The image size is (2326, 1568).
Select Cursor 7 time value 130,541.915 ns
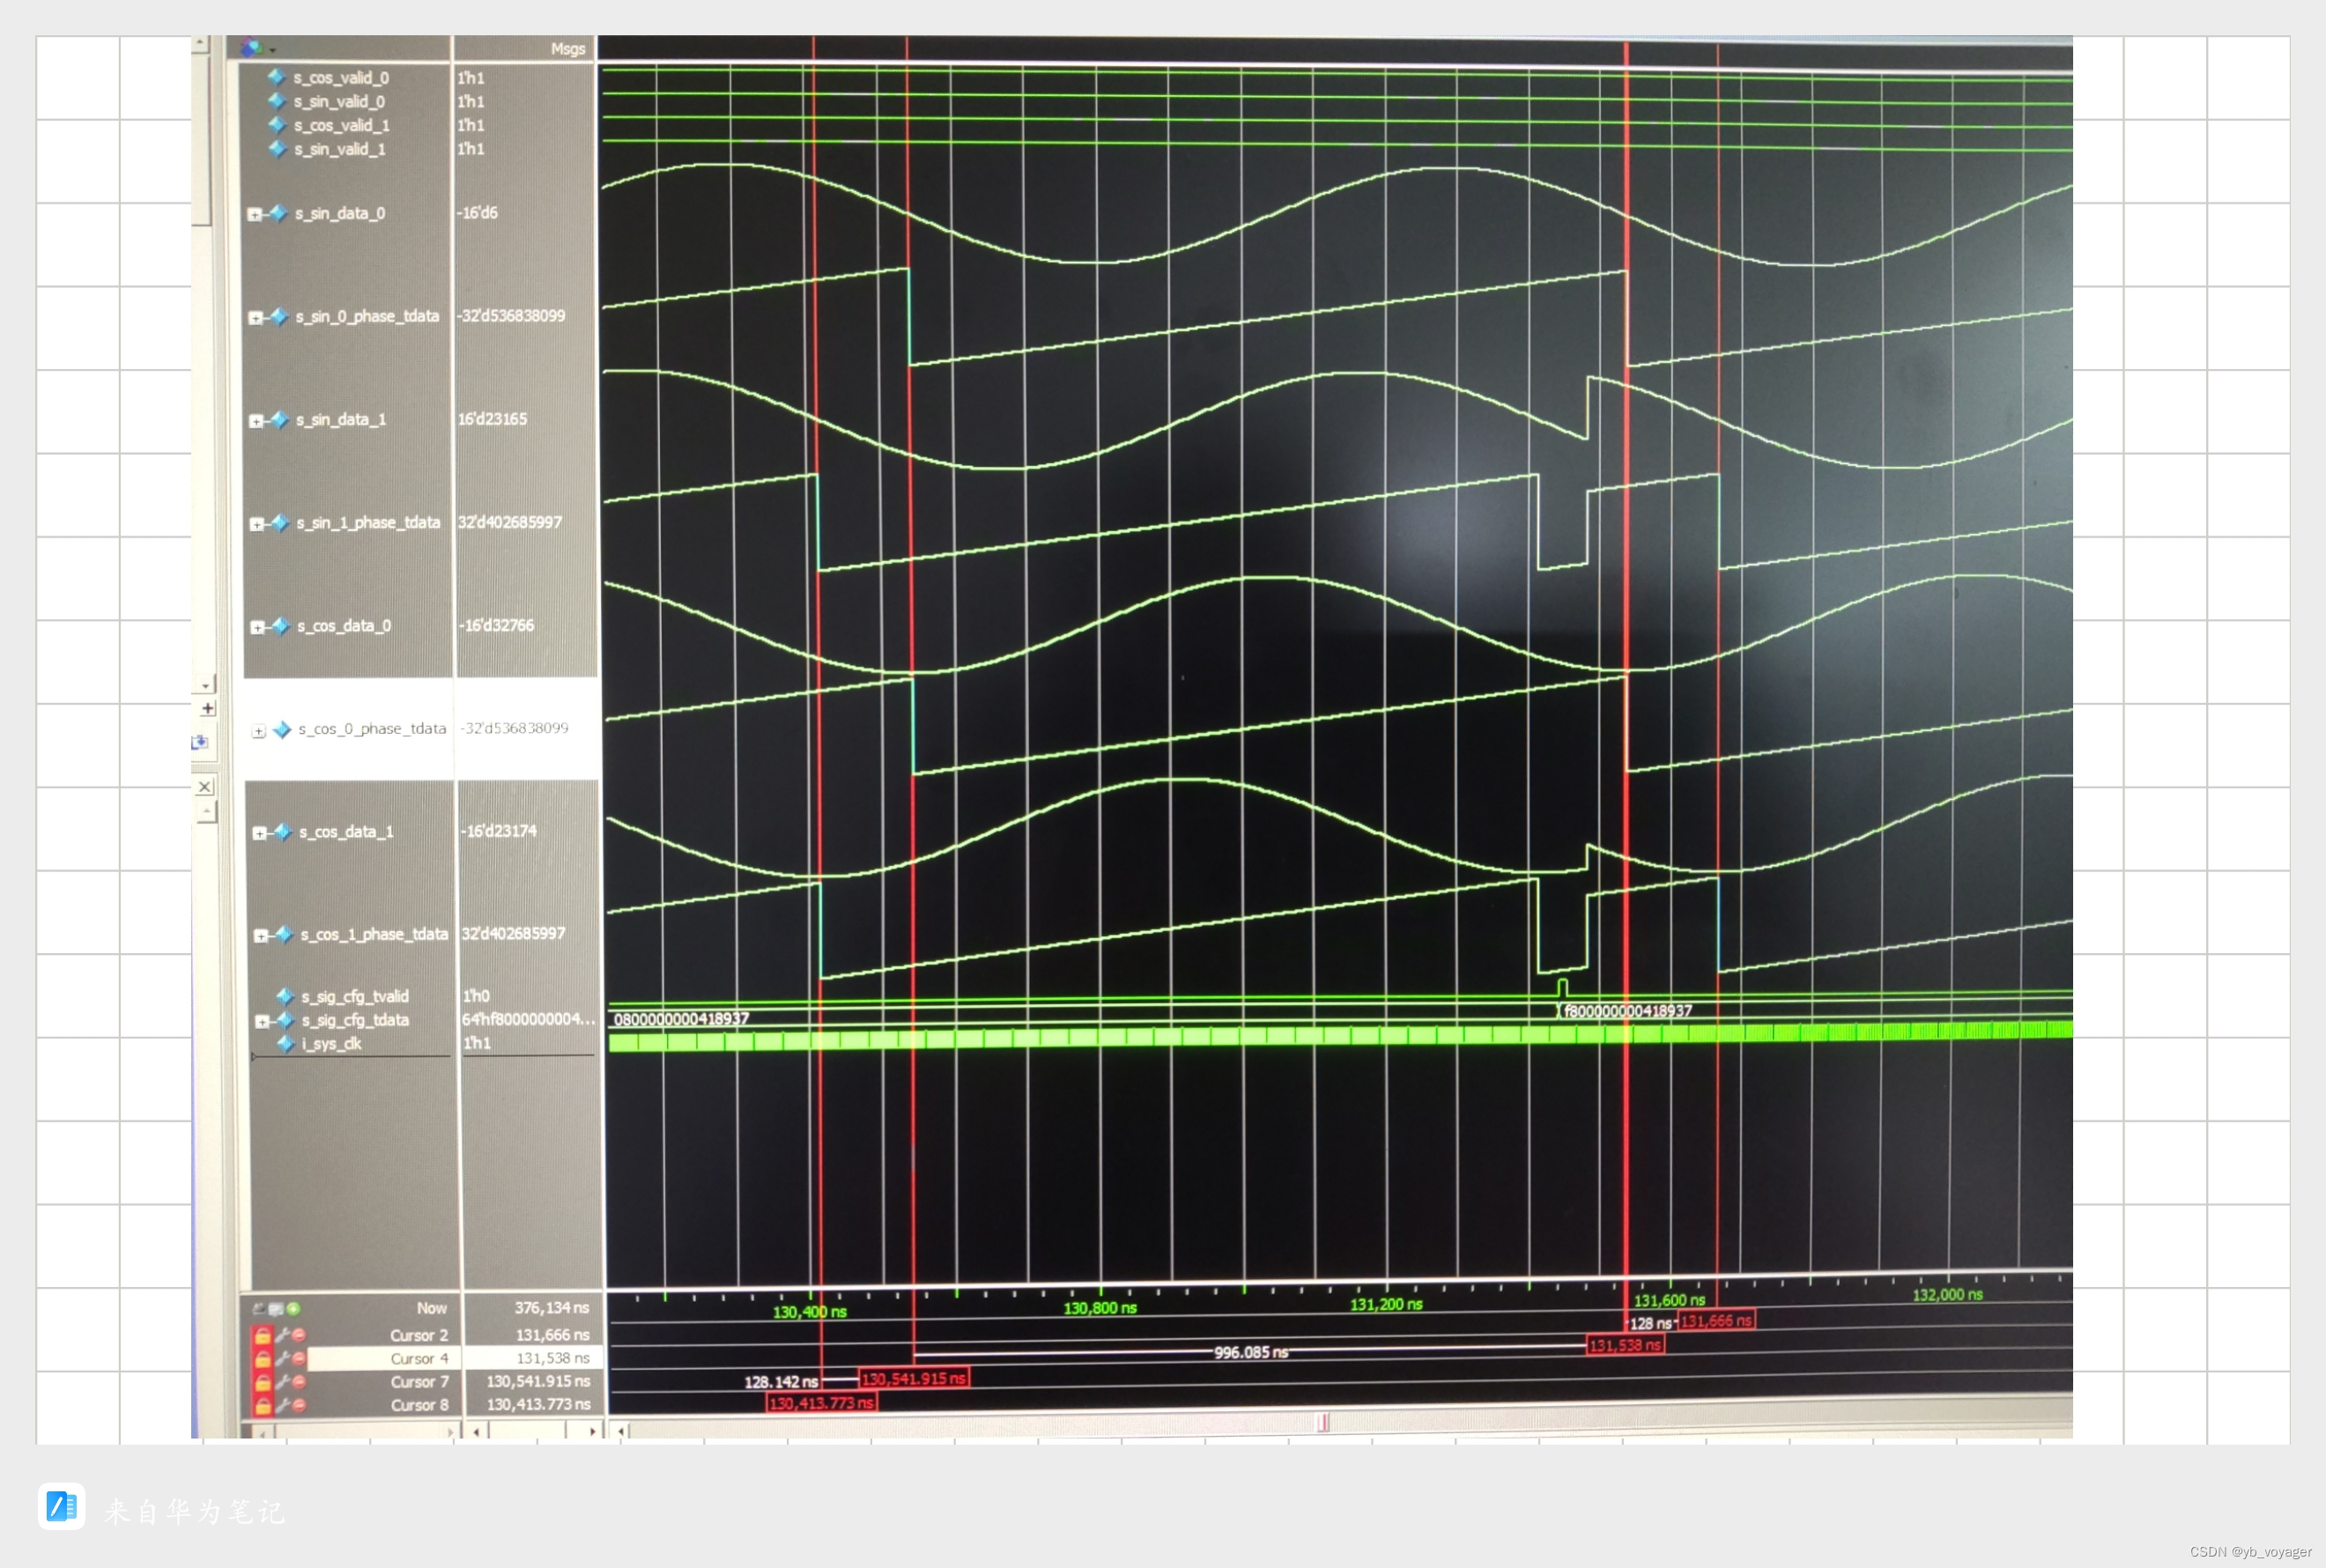(538, 1382)
